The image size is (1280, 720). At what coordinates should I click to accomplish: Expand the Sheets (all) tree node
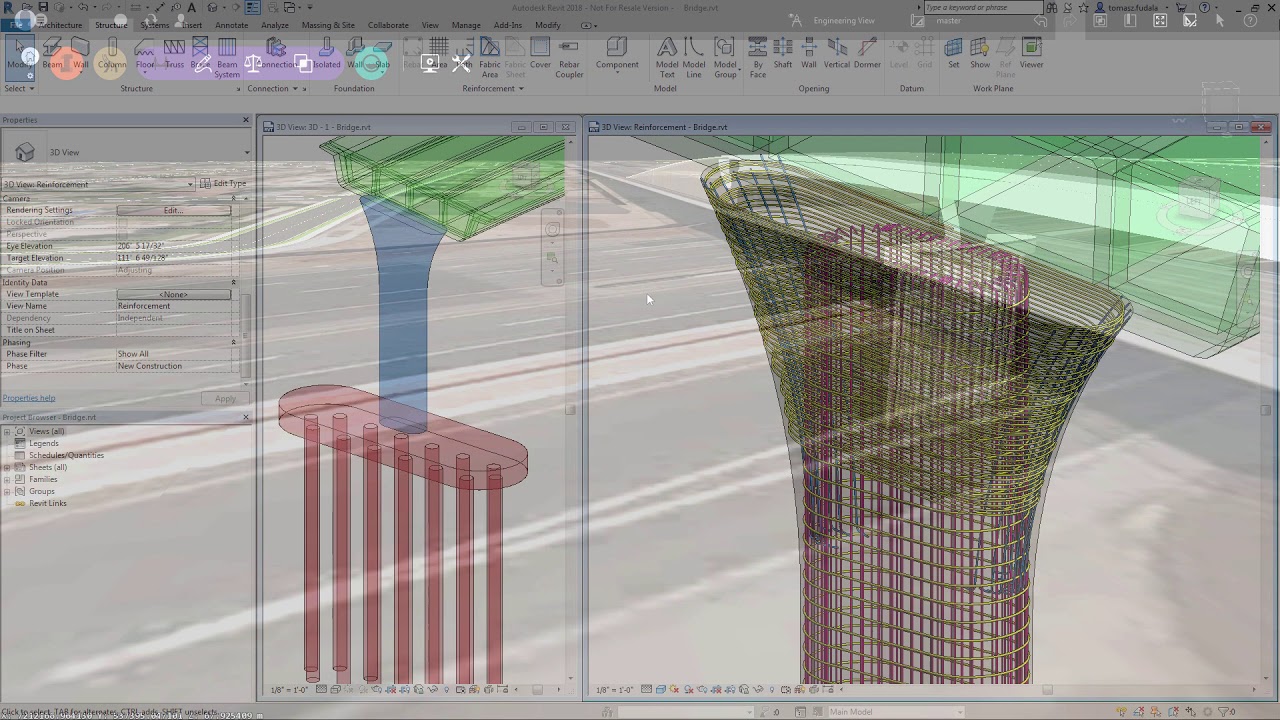(7, 467)
